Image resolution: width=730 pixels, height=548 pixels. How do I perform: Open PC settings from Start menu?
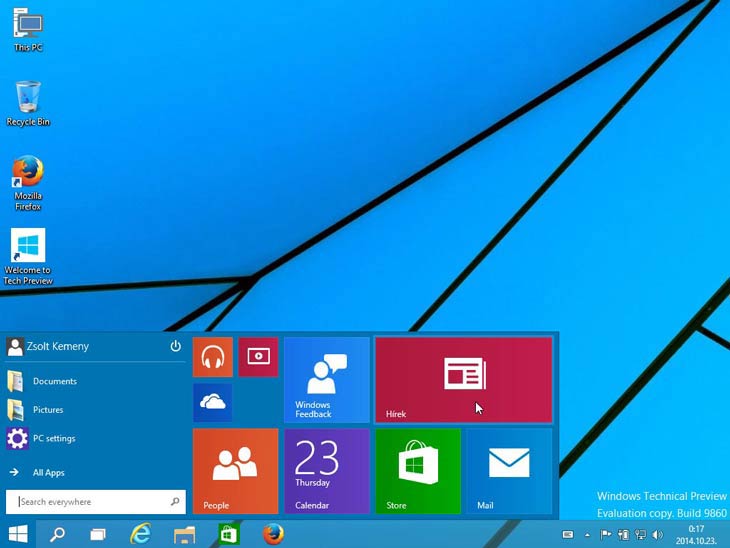click(53, 438)
